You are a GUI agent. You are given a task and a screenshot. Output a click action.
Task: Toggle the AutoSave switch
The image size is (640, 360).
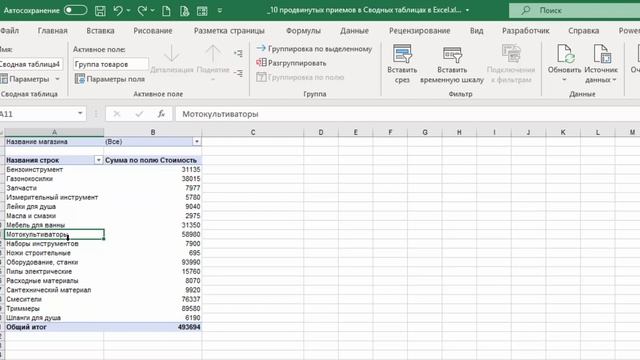(76, 10)
